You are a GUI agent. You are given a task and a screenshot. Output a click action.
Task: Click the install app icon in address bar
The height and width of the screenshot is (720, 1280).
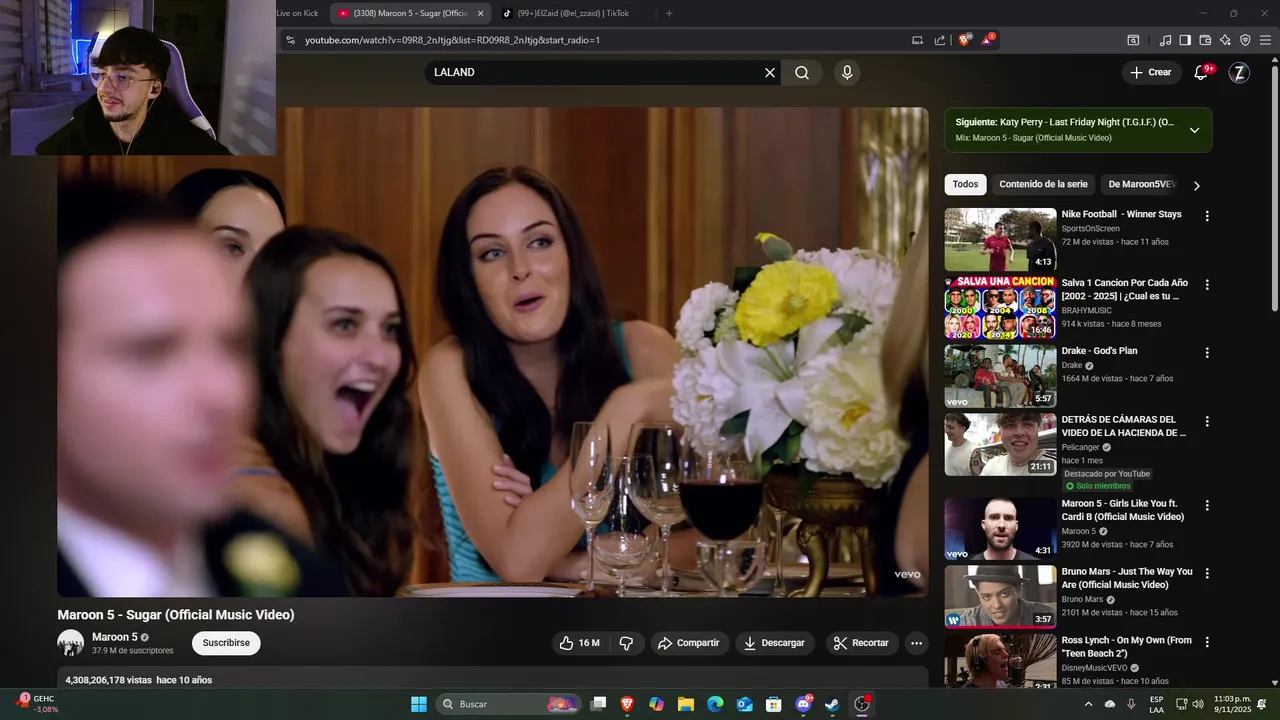click(917, 40)
